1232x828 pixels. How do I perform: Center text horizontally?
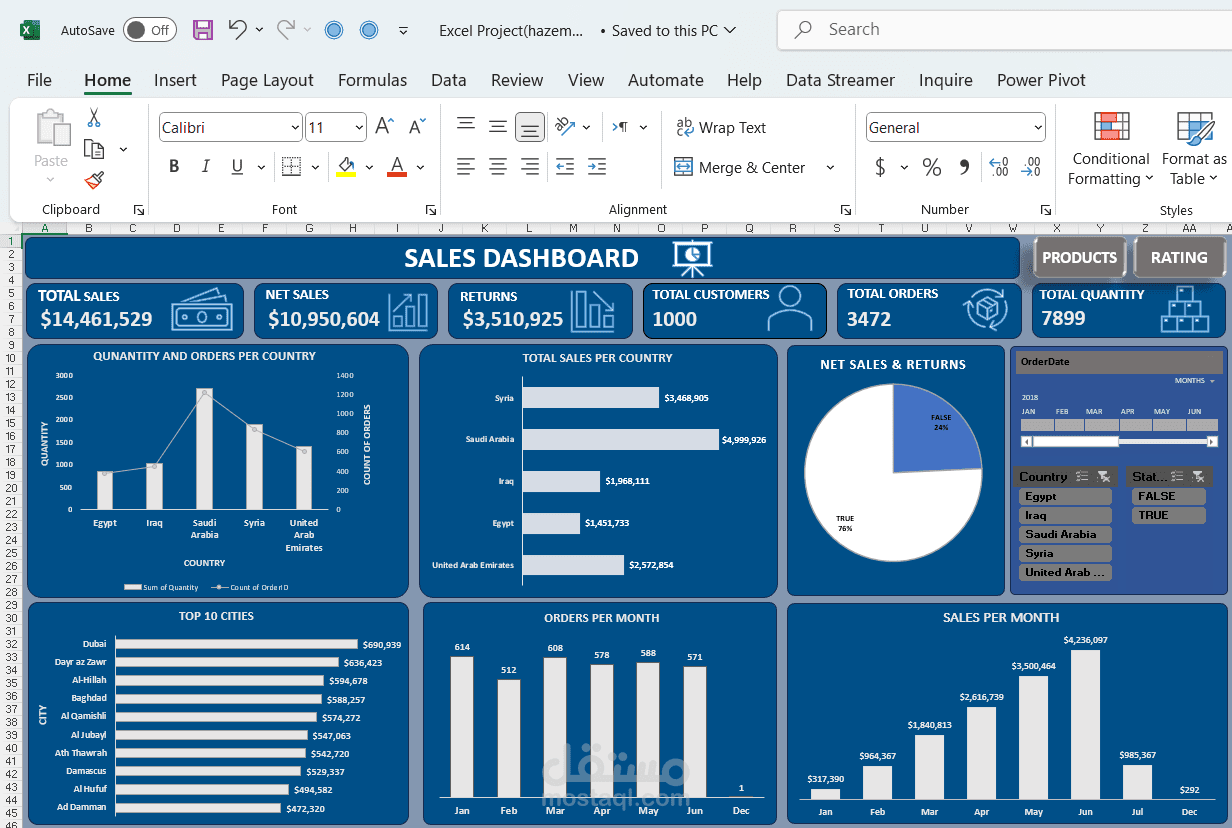pyautogui.click(x=497, y=167)
